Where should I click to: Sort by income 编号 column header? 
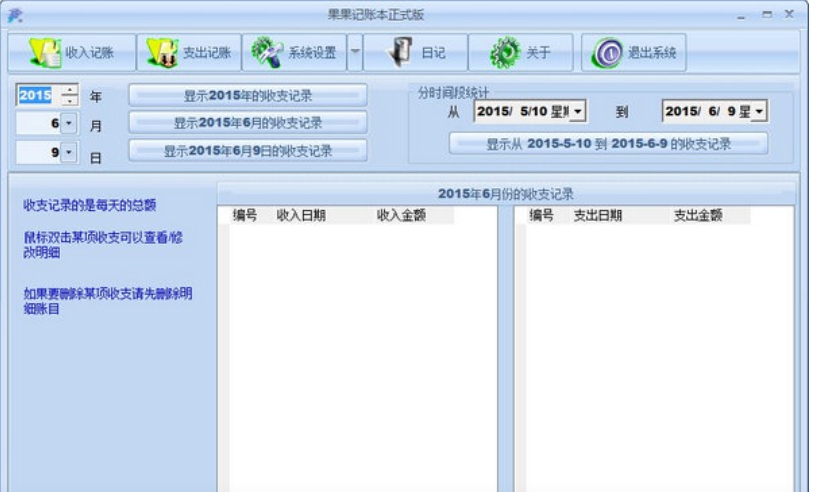[x=245, y=215]
